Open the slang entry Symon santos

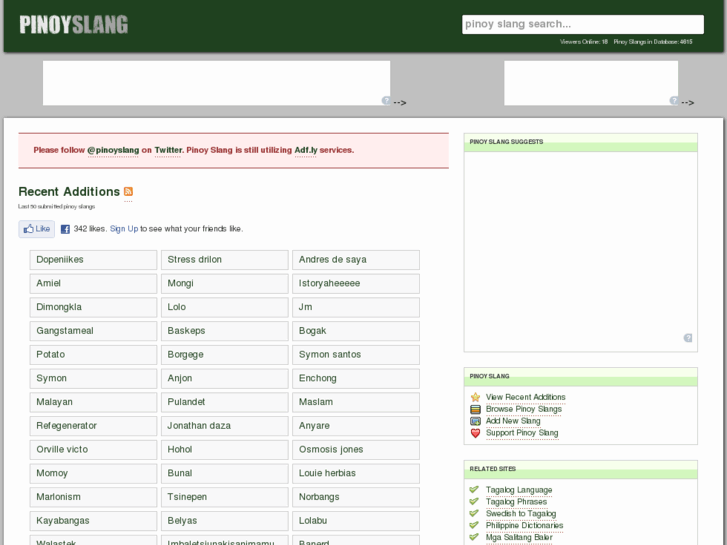(x=356, y=354)
